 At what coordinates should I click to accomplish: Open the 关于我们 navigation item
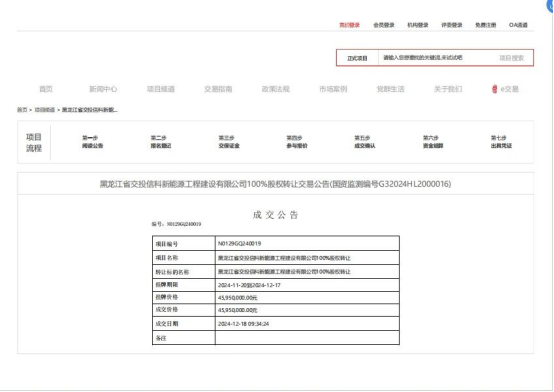[x=448, y=89]
